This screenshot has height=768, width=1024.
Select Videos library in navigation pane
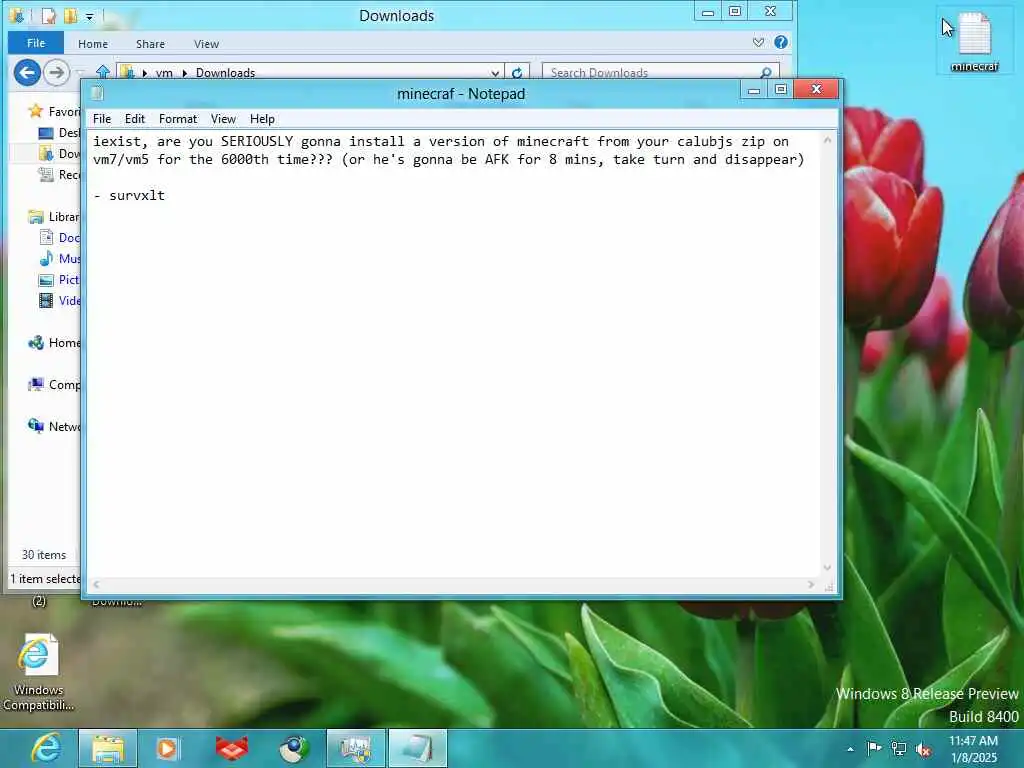pos(59,300)
